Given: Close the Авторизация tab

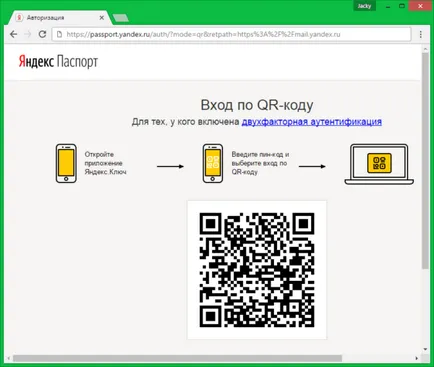Looking at the screenshot, I should pos(102,18).
